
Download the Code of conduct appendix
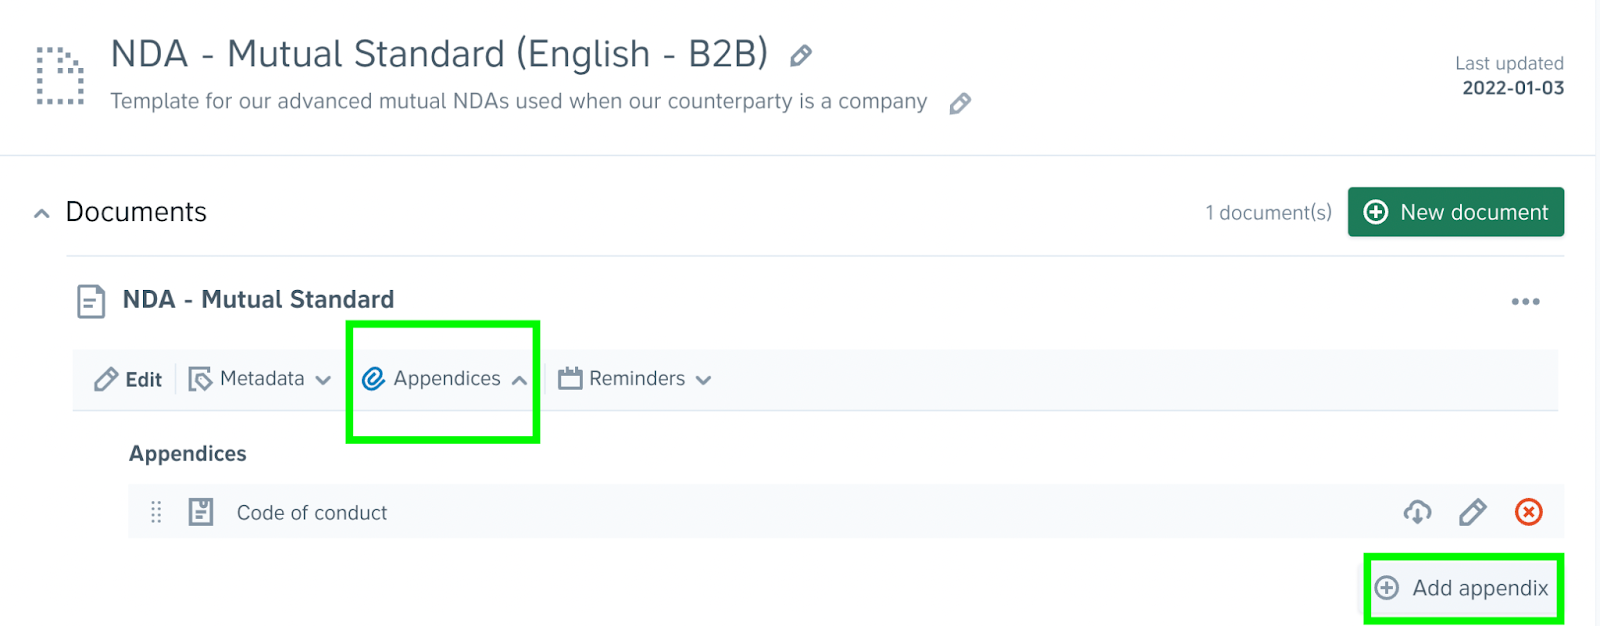1417,512
